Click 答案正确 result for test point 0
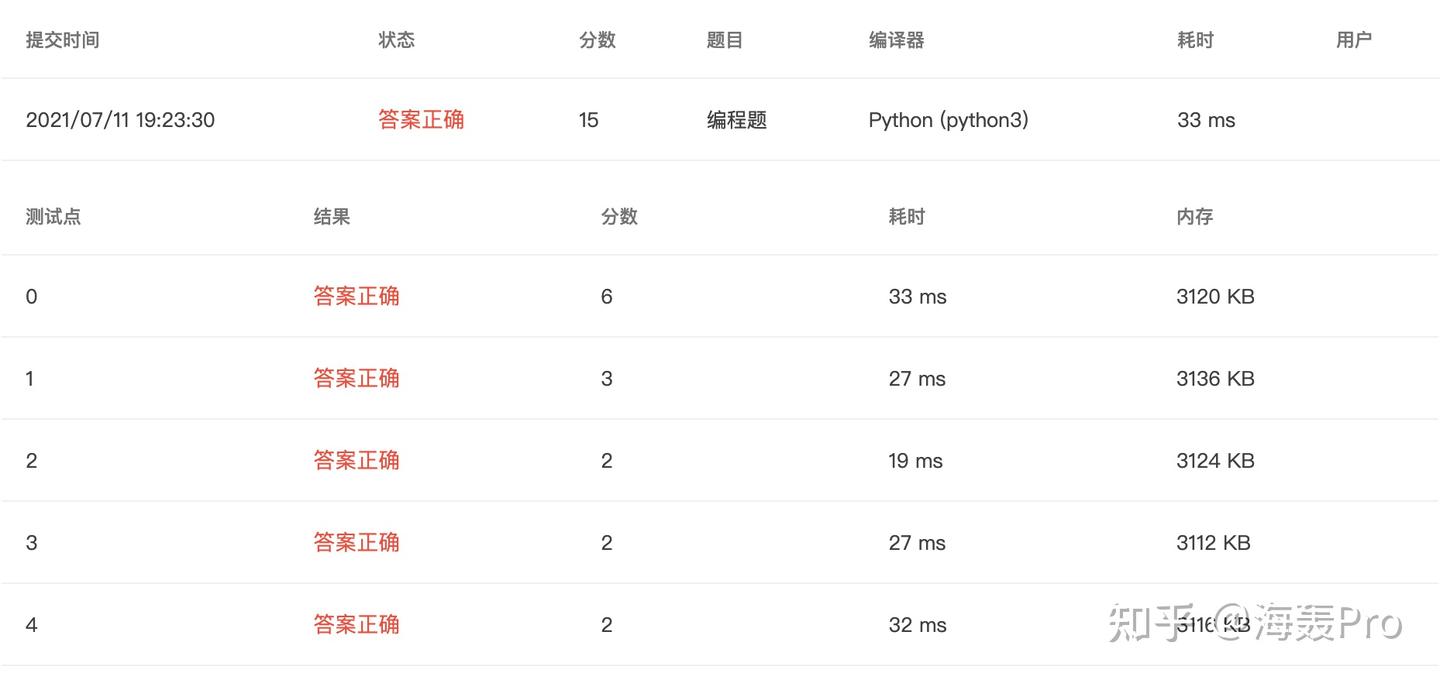Viewport: 1440px width, 680px height. pyautogui.click(x=356, y=296)
